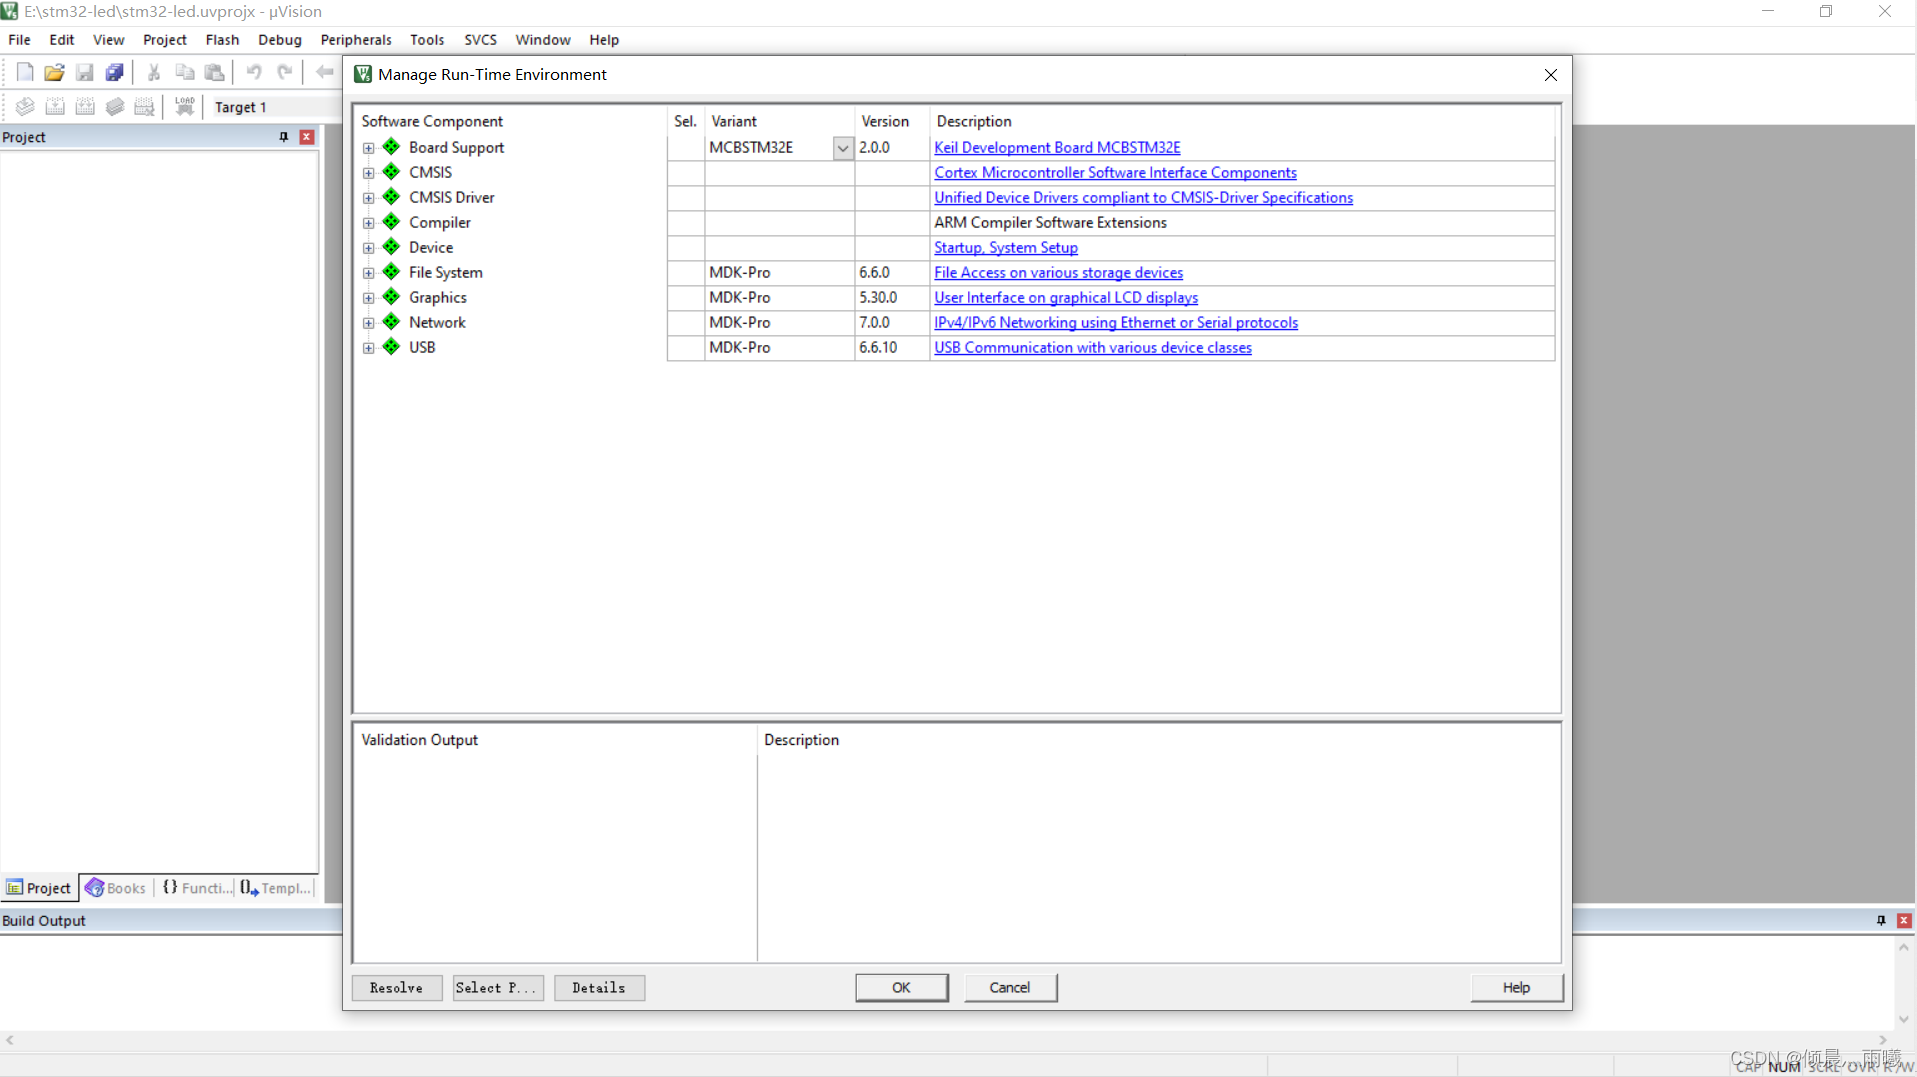Click the Board Support component diamond icon
This screenshot has width=1917, height=1077.
pyautogui.click(x=391, y=147)
